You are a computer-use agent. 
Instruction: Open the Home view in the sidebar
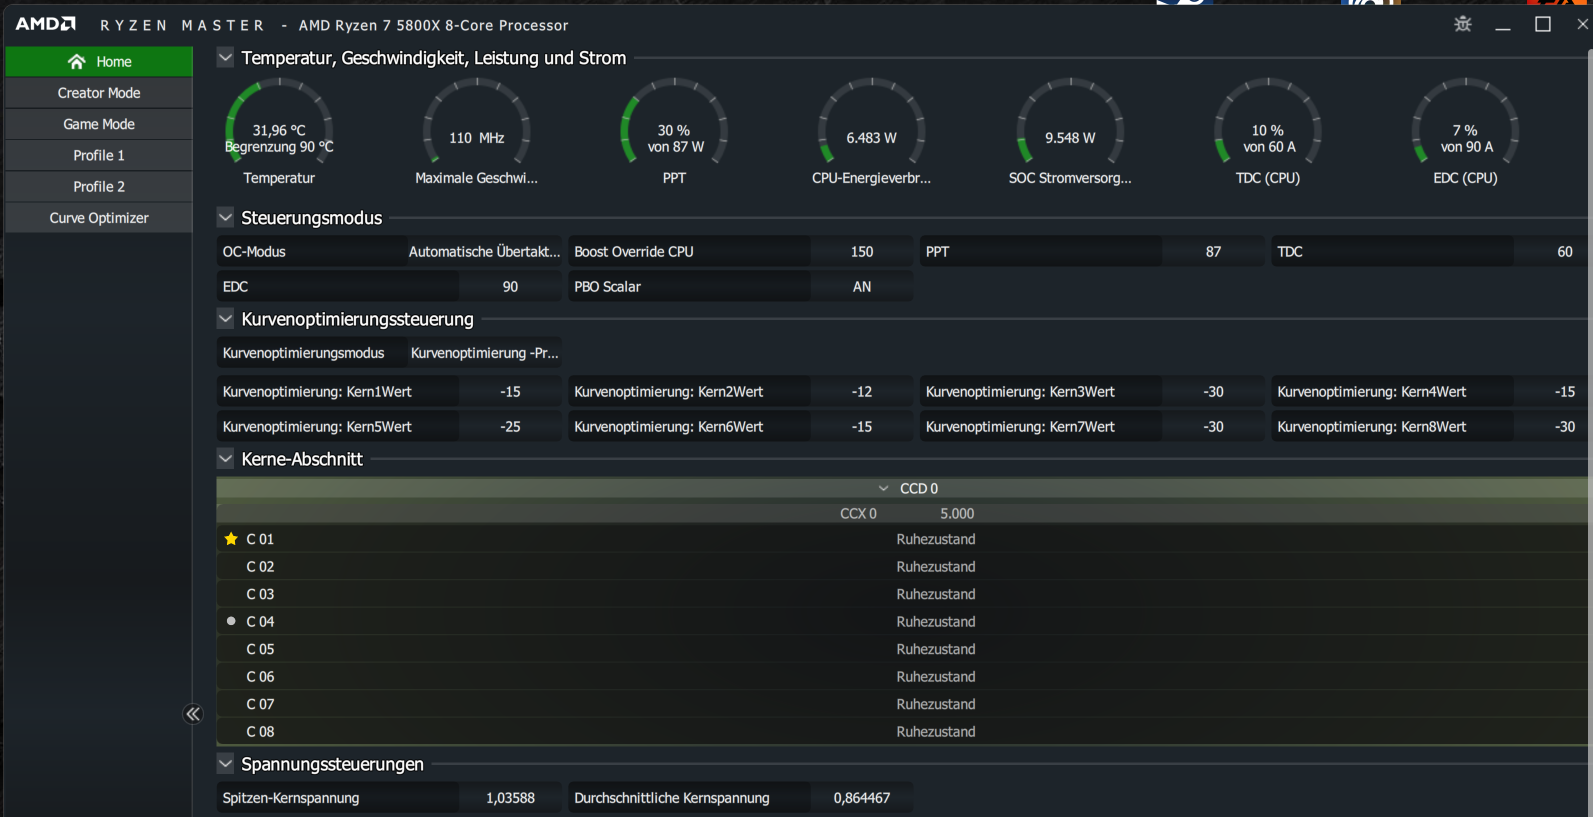pyautogui.click(x=99, y=62)
